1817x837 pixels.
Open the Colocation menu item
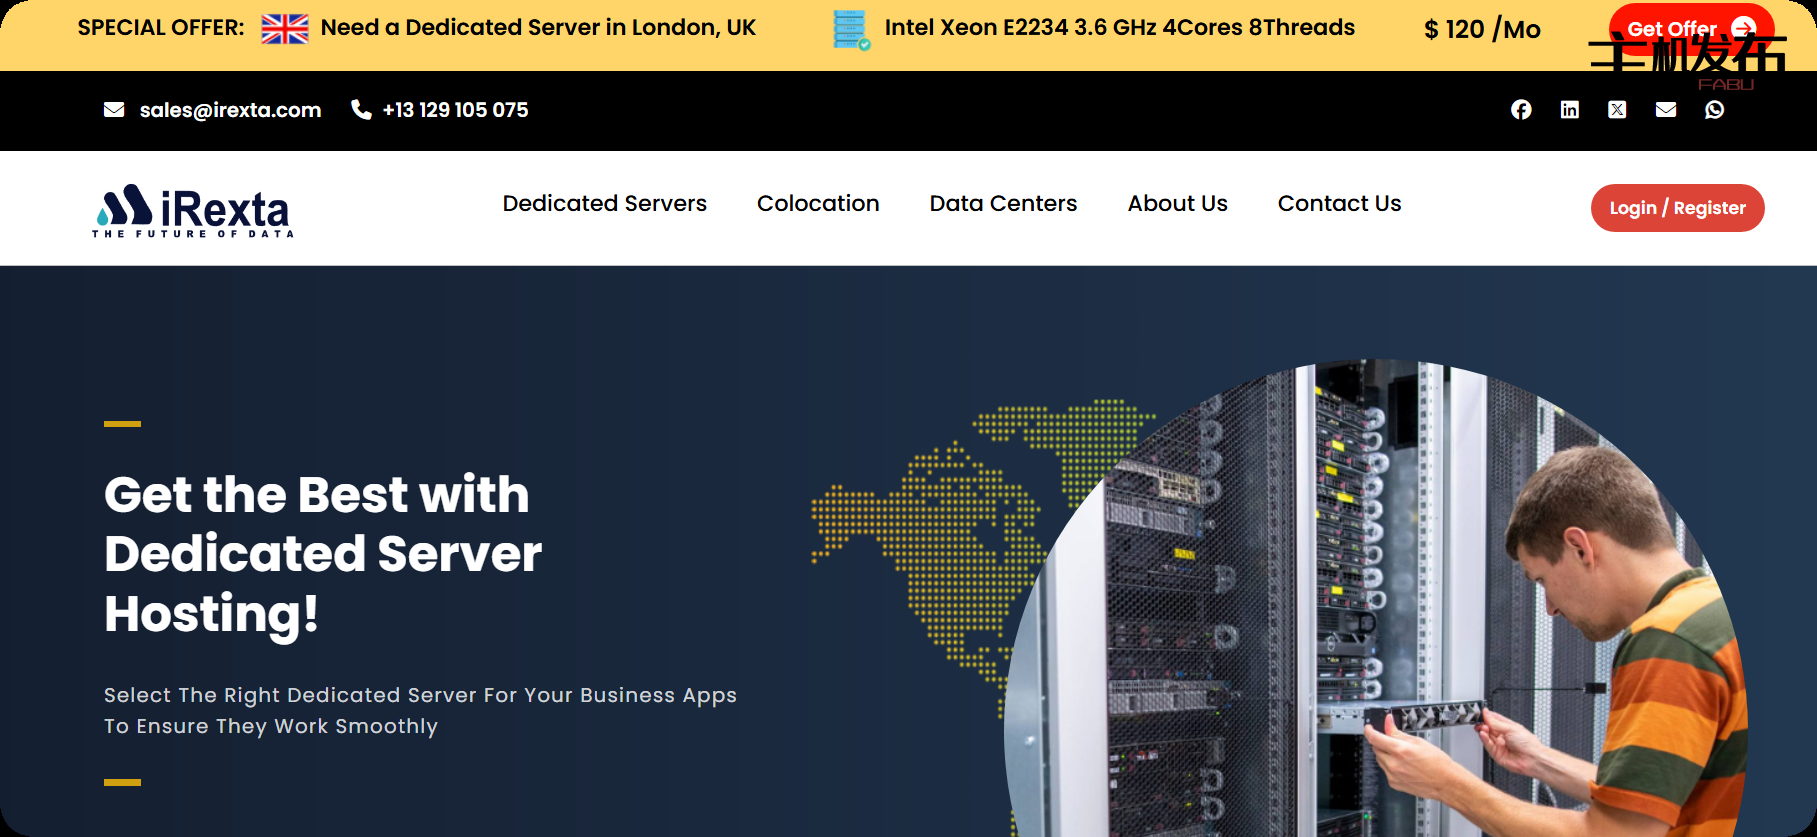pos(818,204)
